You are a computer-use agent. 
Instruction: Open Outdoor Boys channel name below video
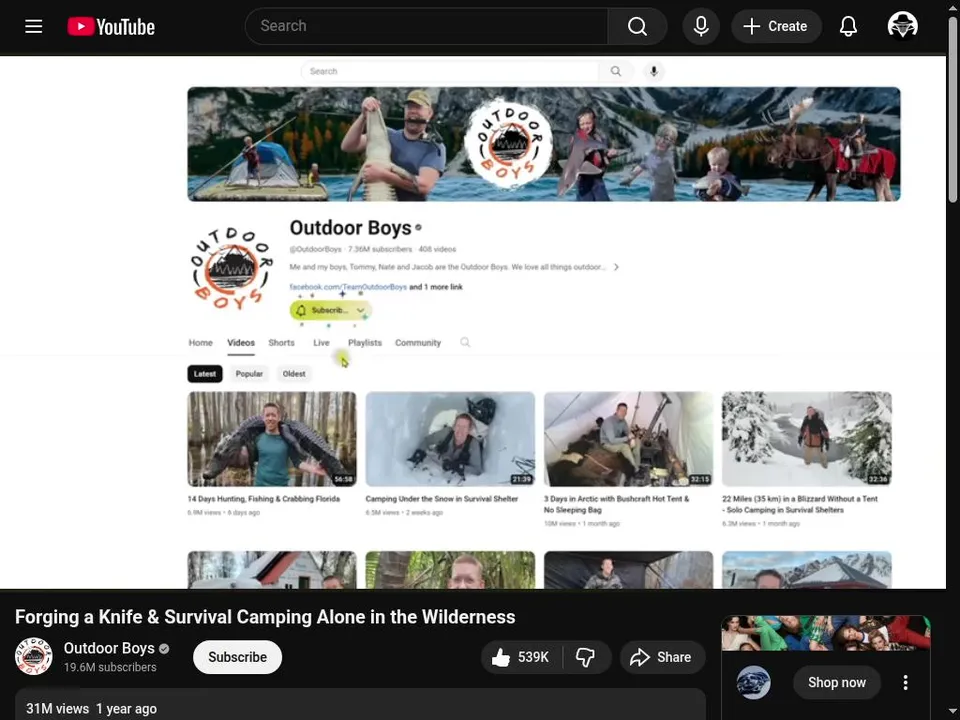coord(109,648)
